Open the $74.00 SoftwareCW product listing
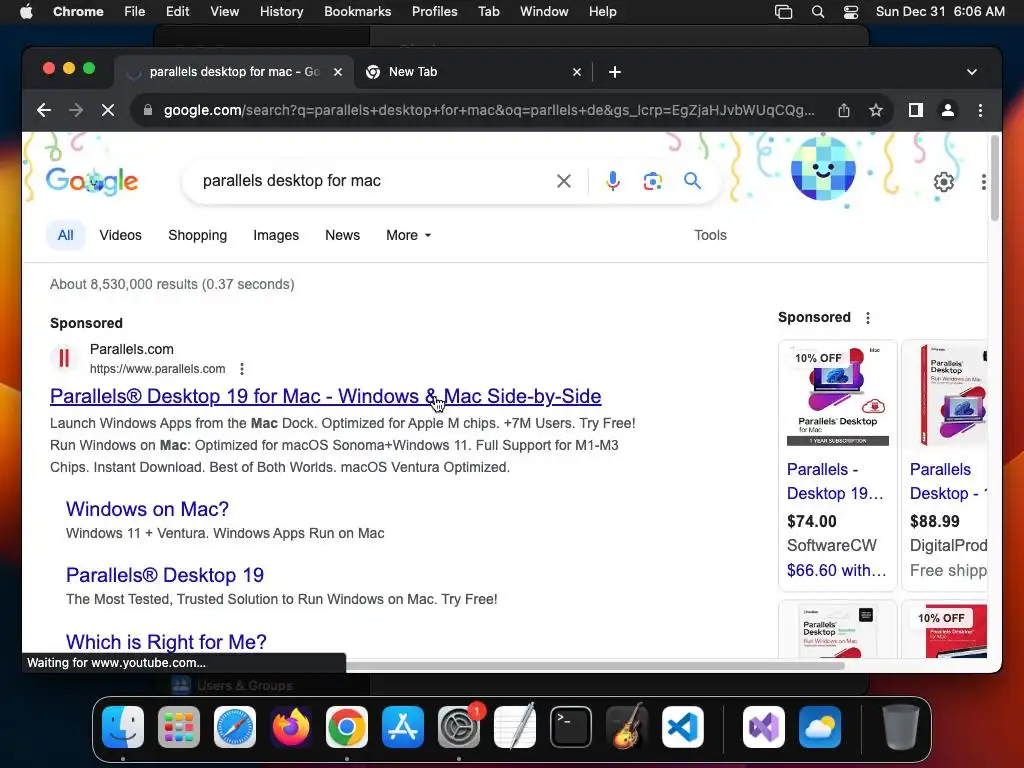 tap(837, 465)
